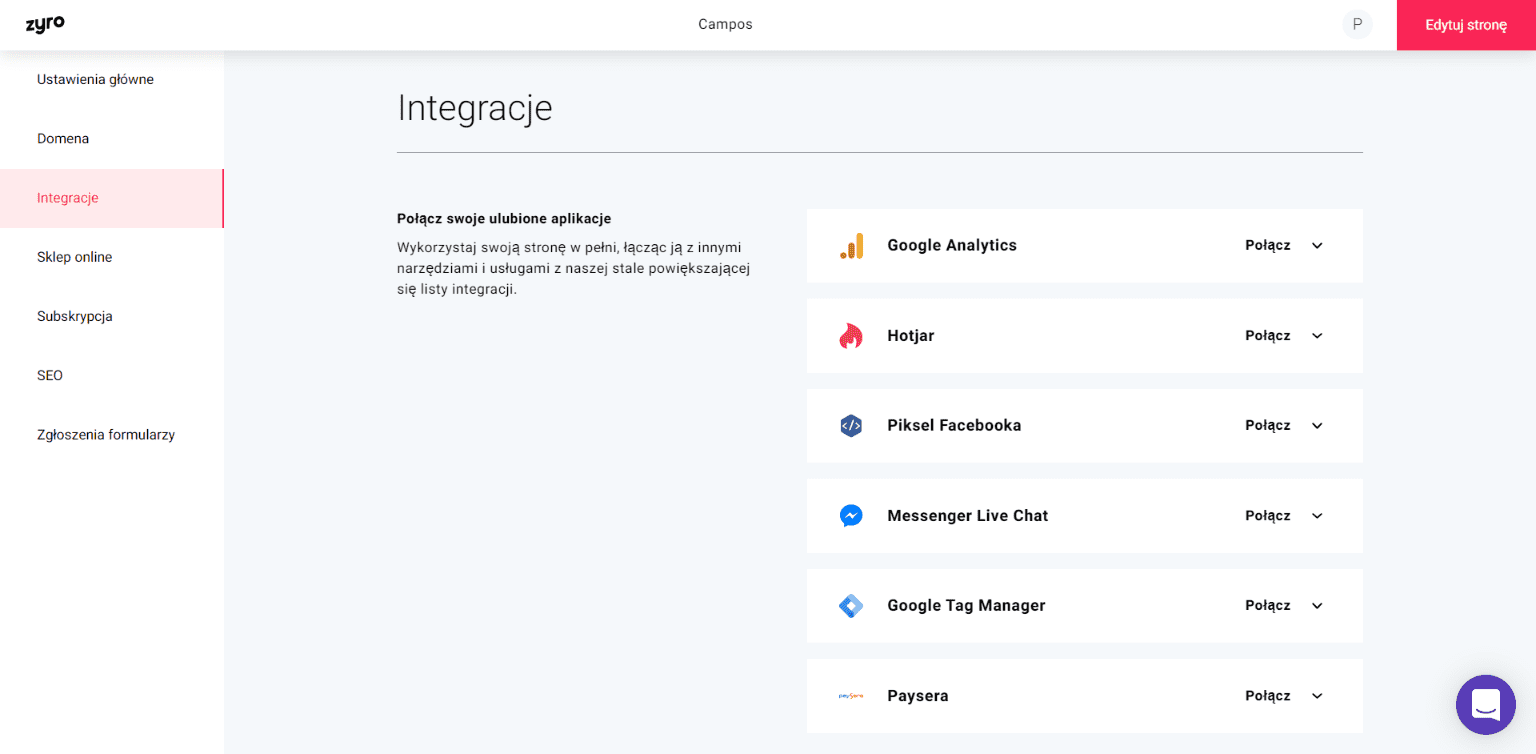The height and width of the screenshot is (754, 1536).
Task: Open the Domena section
Action: tap(63, 138)
